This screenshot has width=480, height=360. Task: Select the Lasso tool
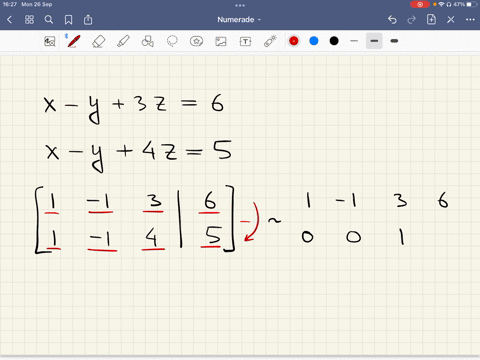172,41
